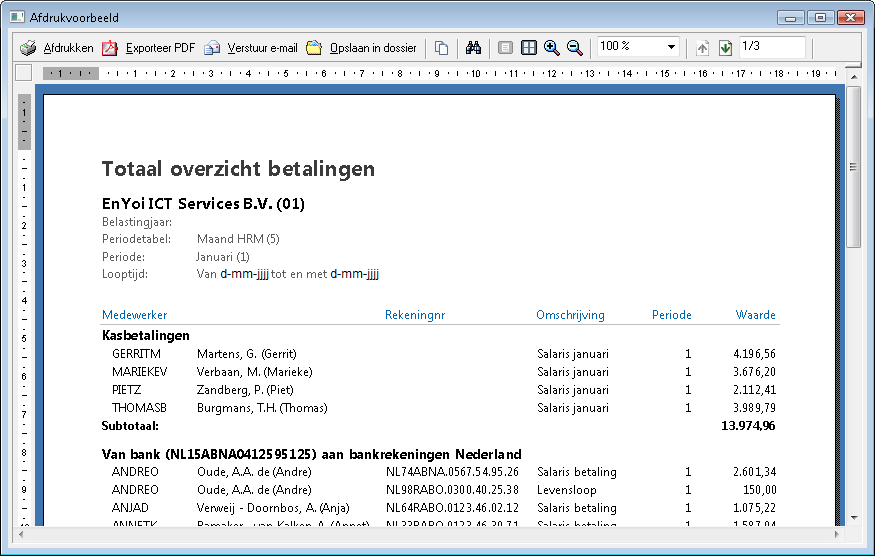The width and height of the screenshot is (875, 556).
Task: Go to next page with green arrow
Action: [725, 48]
